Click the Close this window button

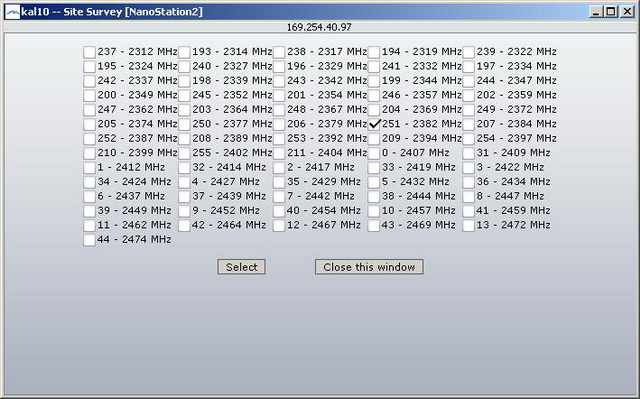(369, 267)
